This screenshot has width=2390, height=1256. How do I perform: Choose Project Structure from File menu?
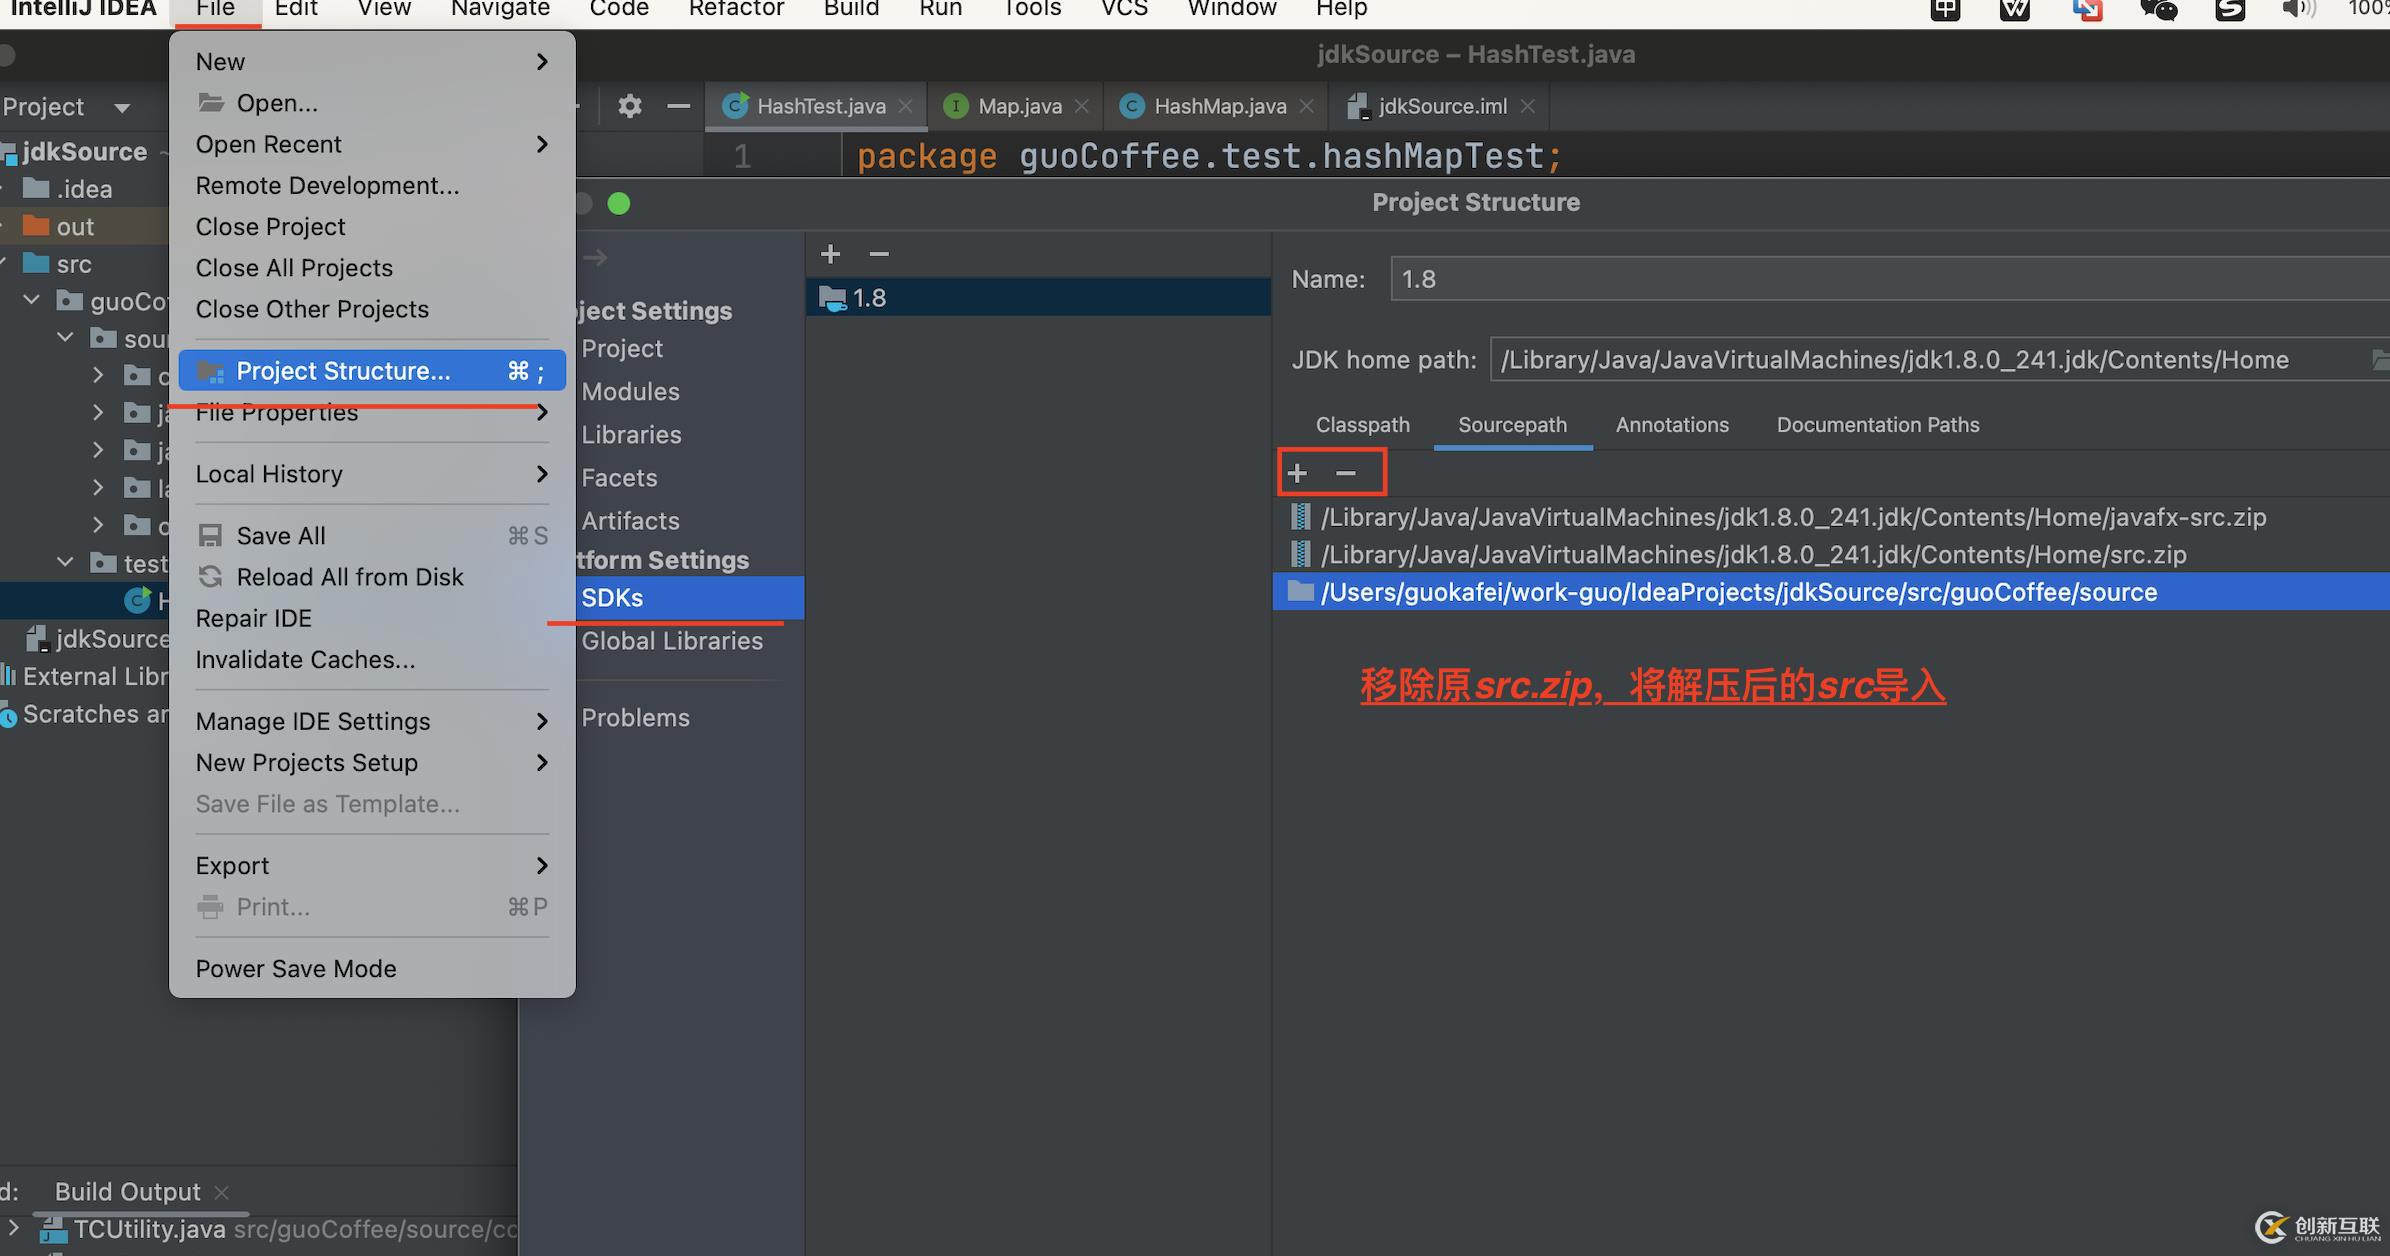pyautogui.click(x=372, y=371)
